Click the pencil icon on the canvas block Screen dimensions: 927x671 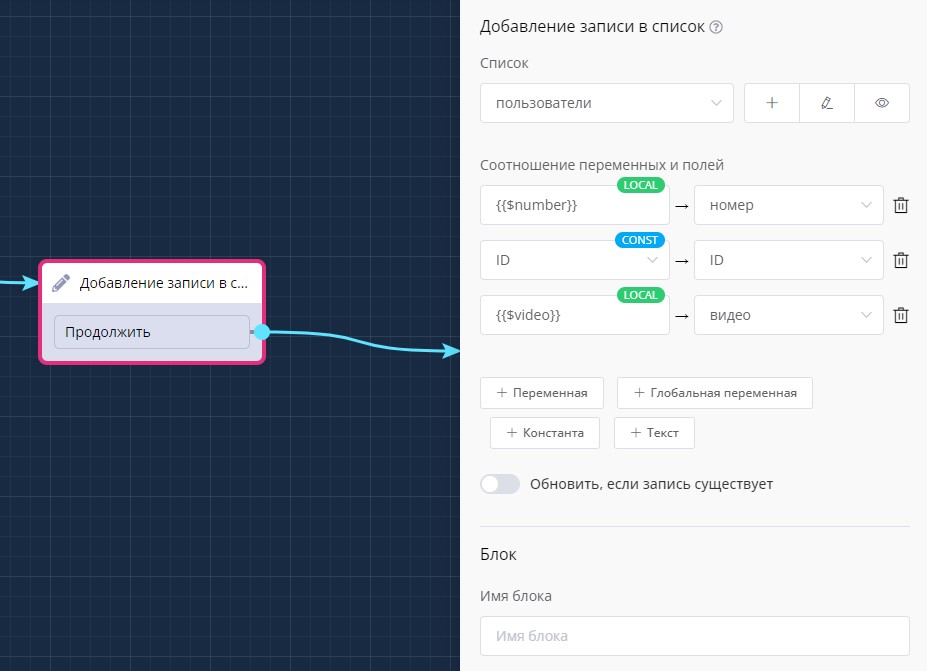click(x=61, y=283)
